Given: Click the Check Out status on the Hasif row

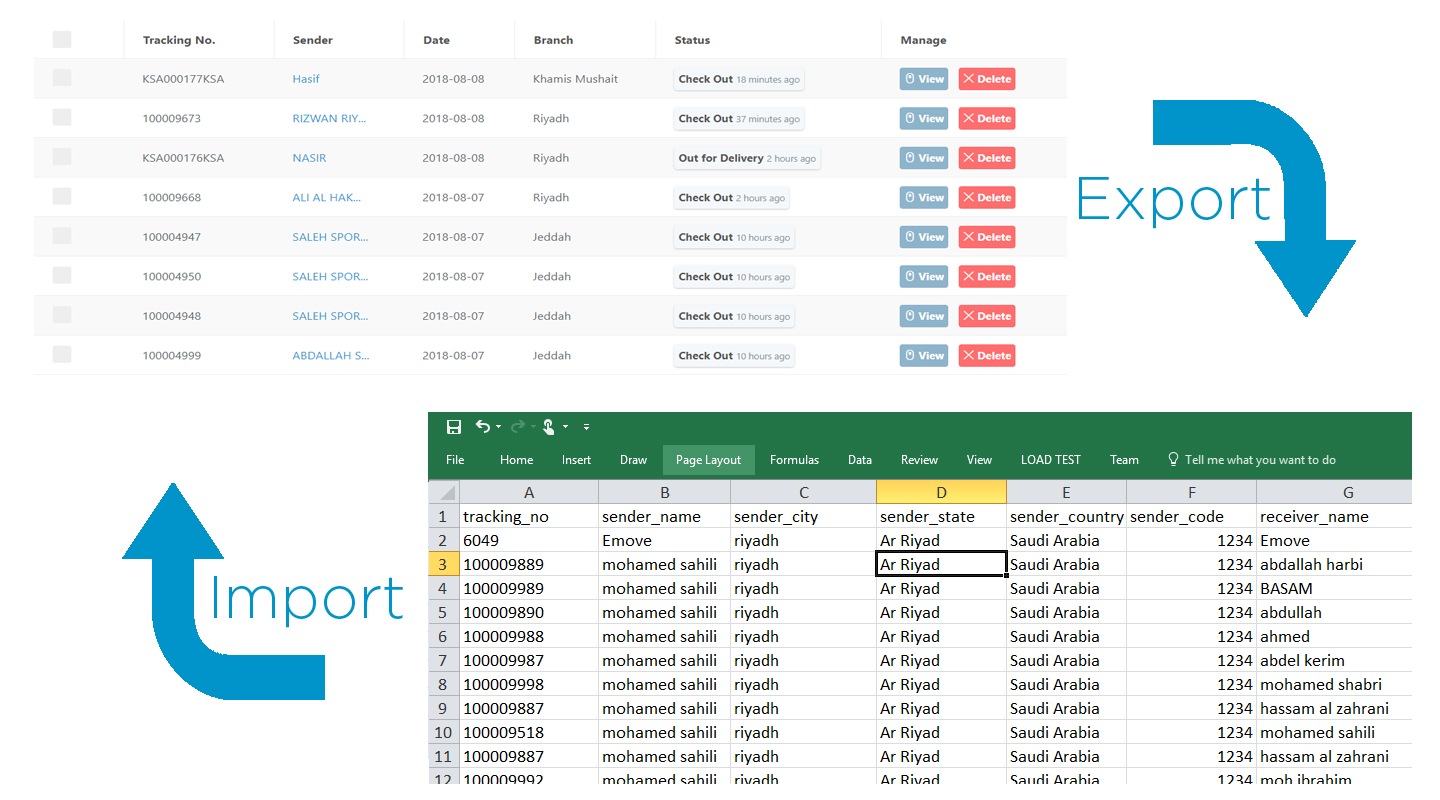Looking at the screenshot, I should tap(739, 79).
